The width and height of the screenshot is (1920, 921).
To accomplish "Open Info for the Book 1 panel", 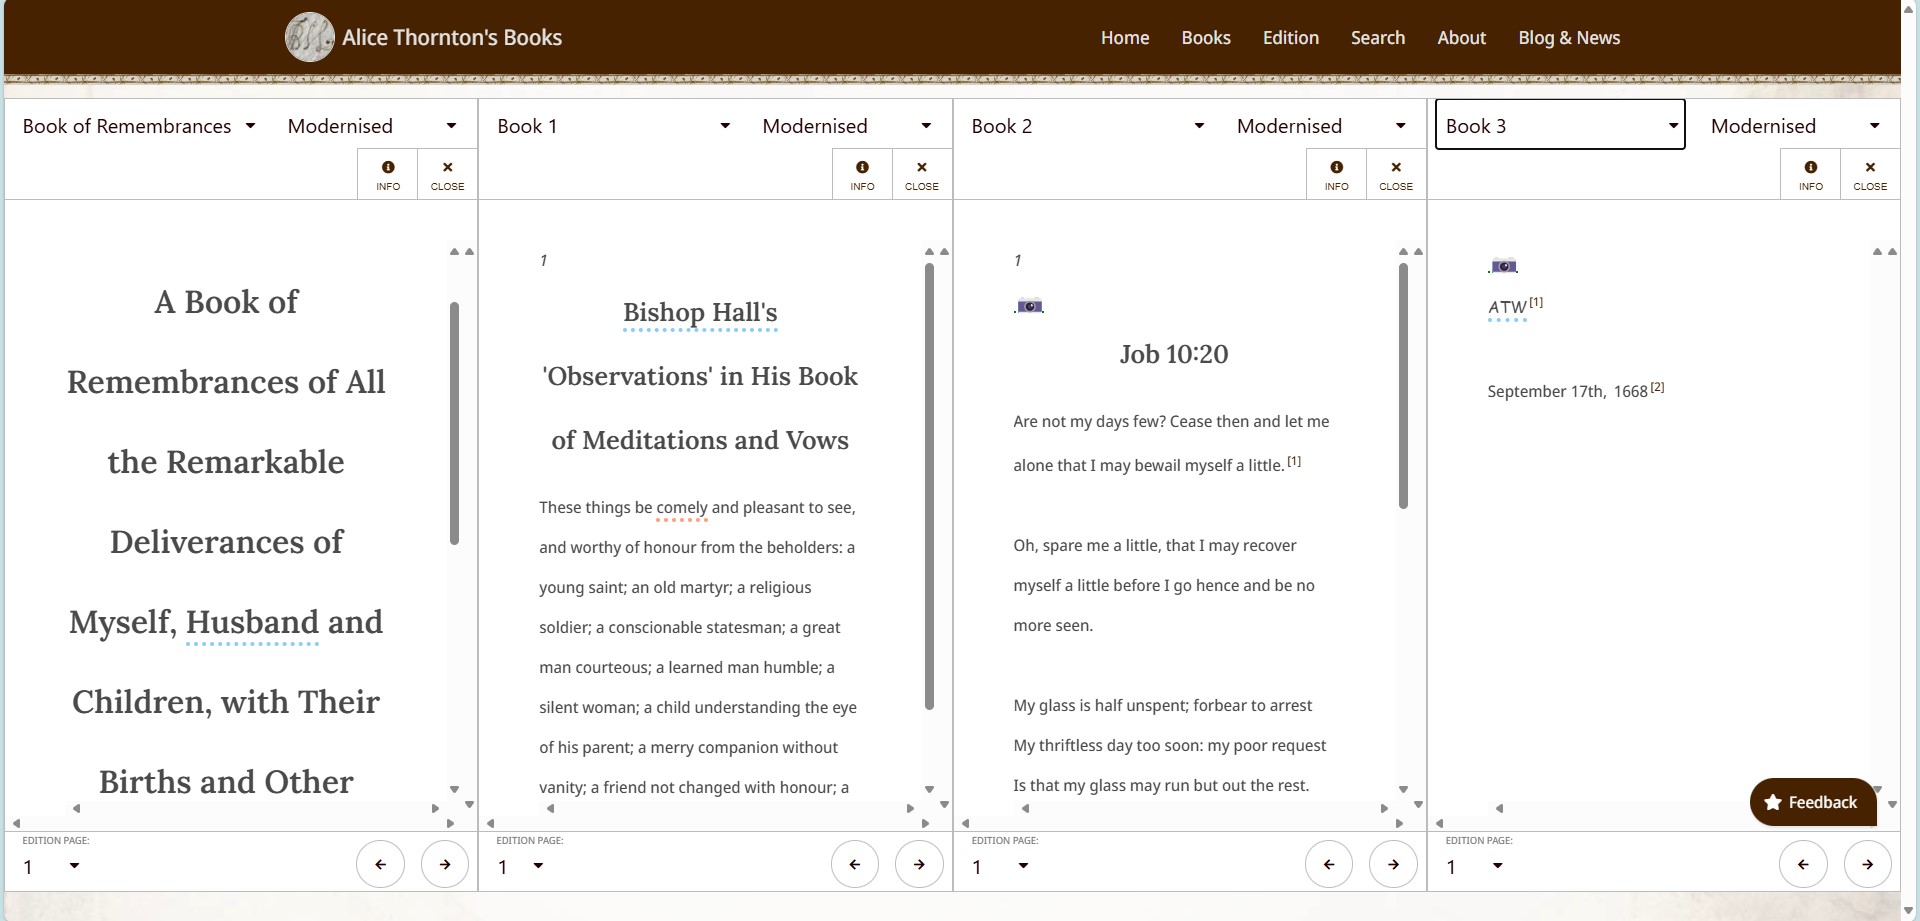I will pos(862,175).
